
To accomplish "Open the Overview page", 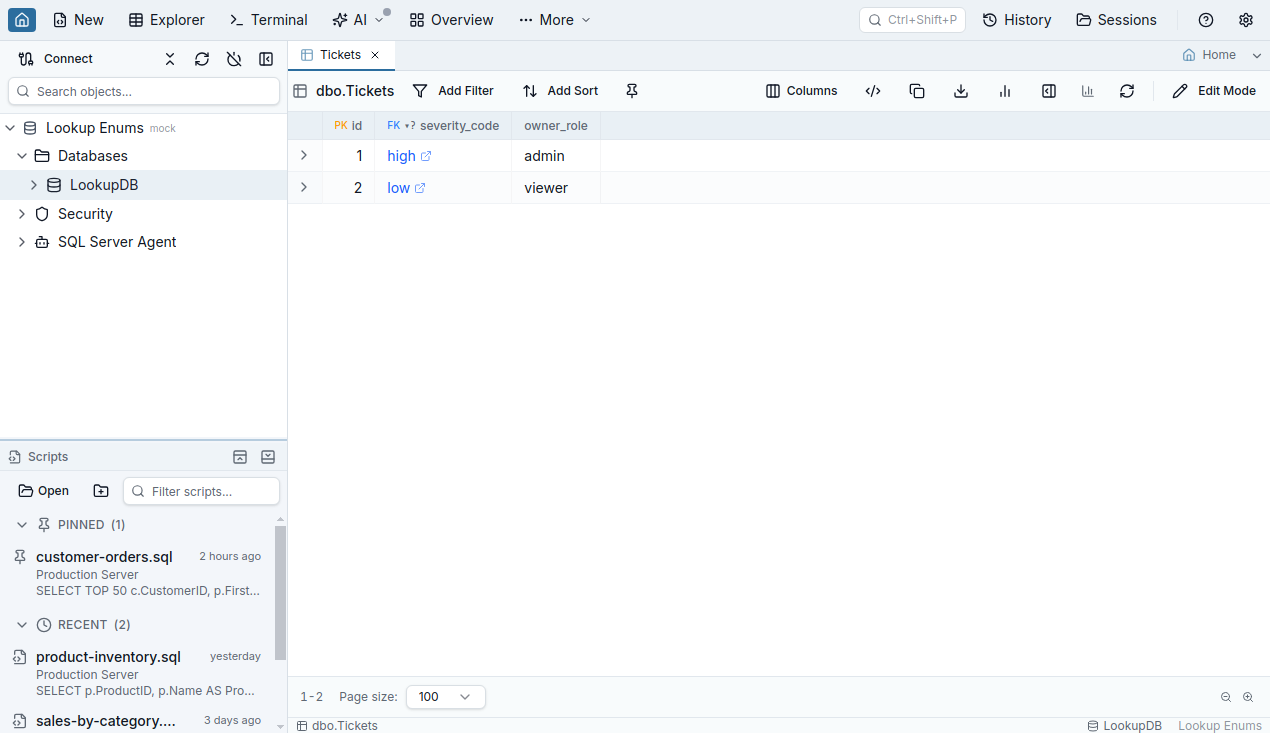I will (x=451, y=20).
